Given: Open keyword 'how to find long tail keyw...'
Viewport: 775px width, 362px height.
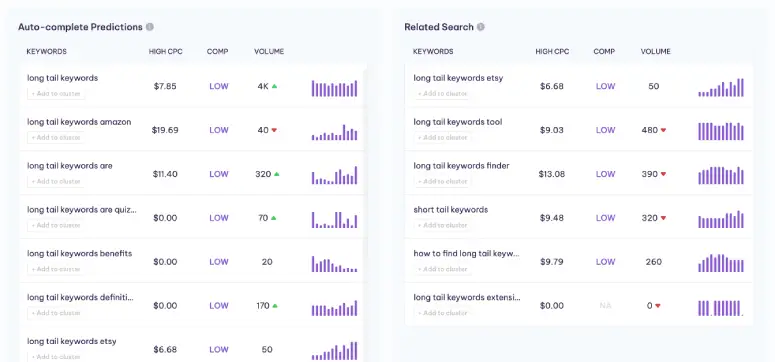Looking at the screenshot, I should point(467,253).
